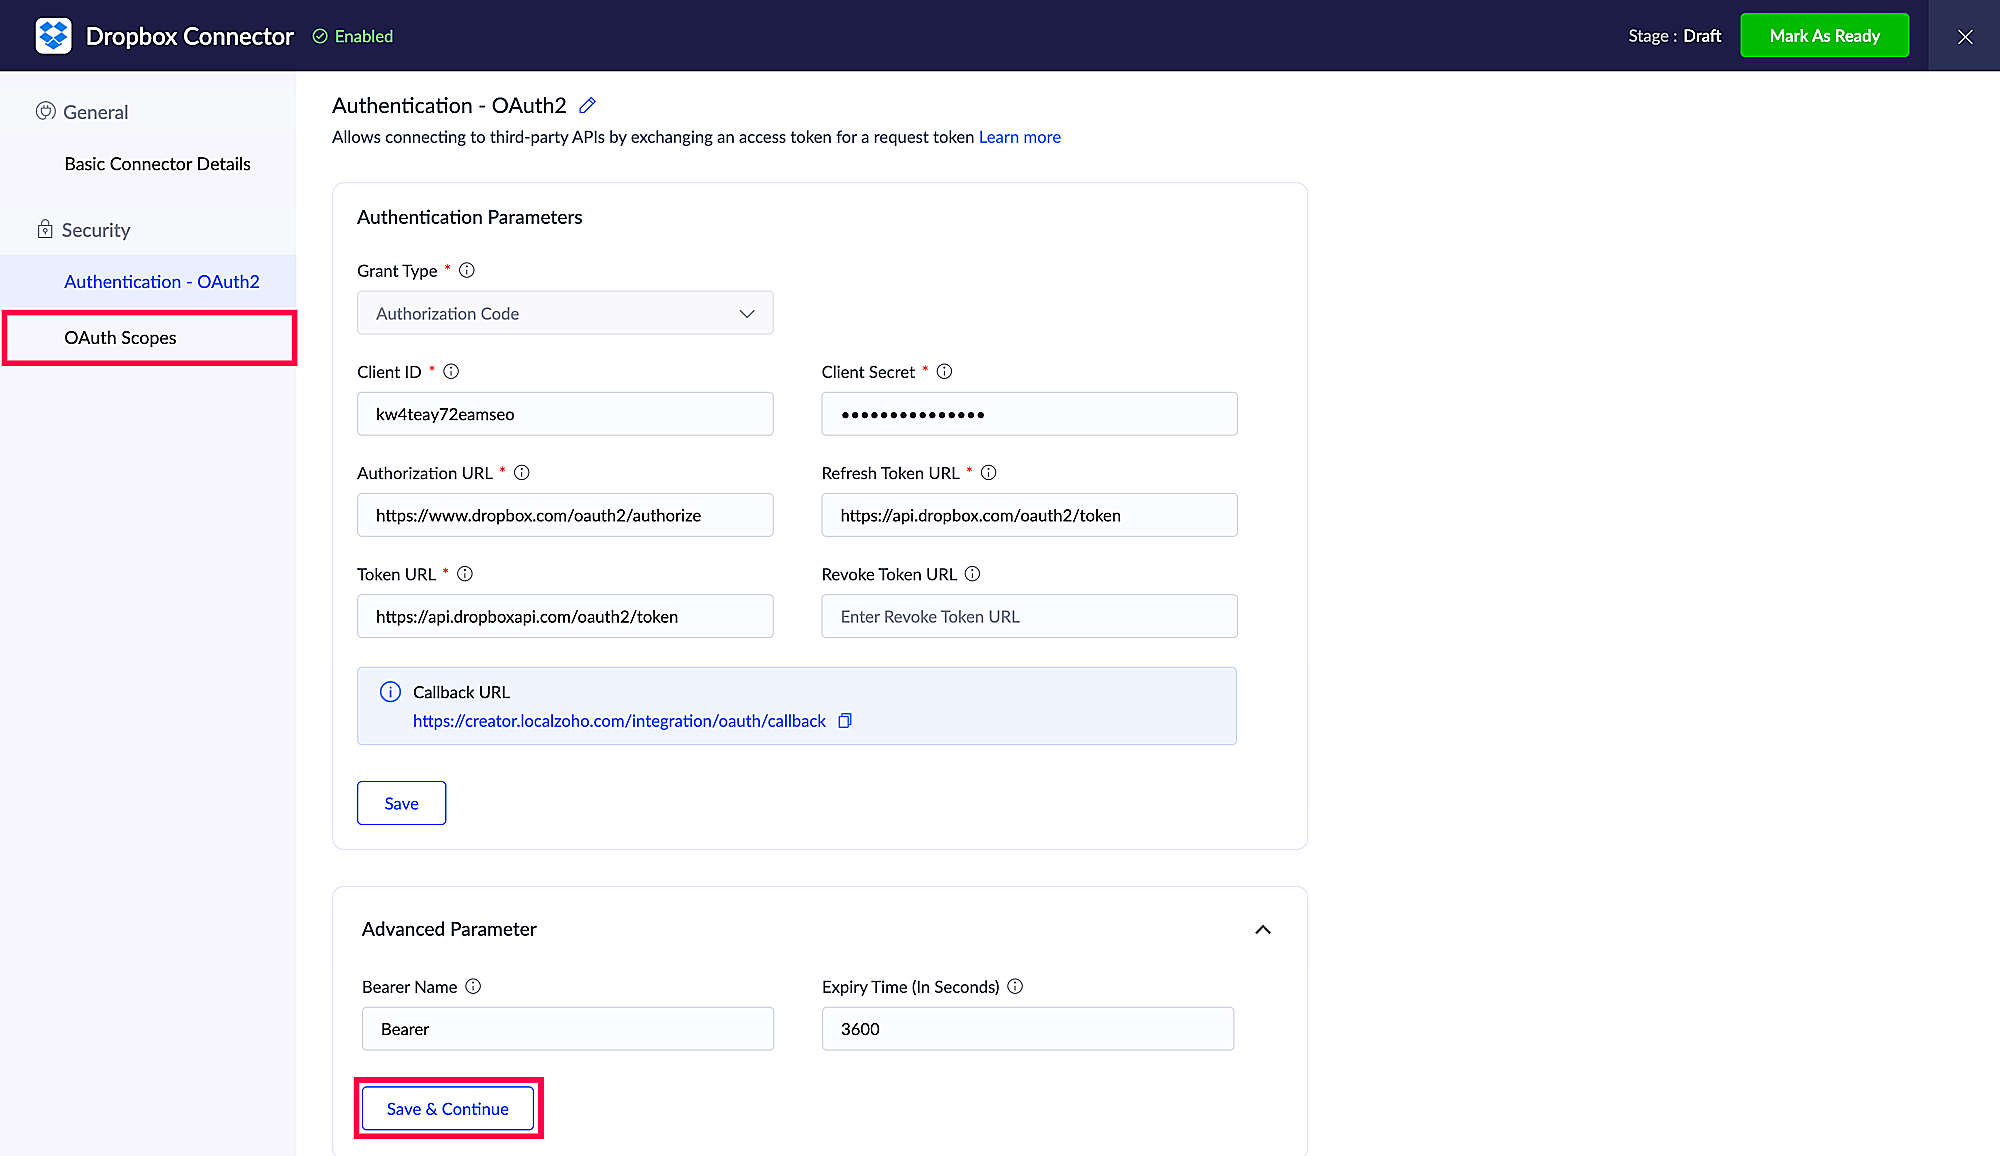2000x1156 pixels.
Task: Click the info icon beside Client Secret
Action: (x=944, y=371)
